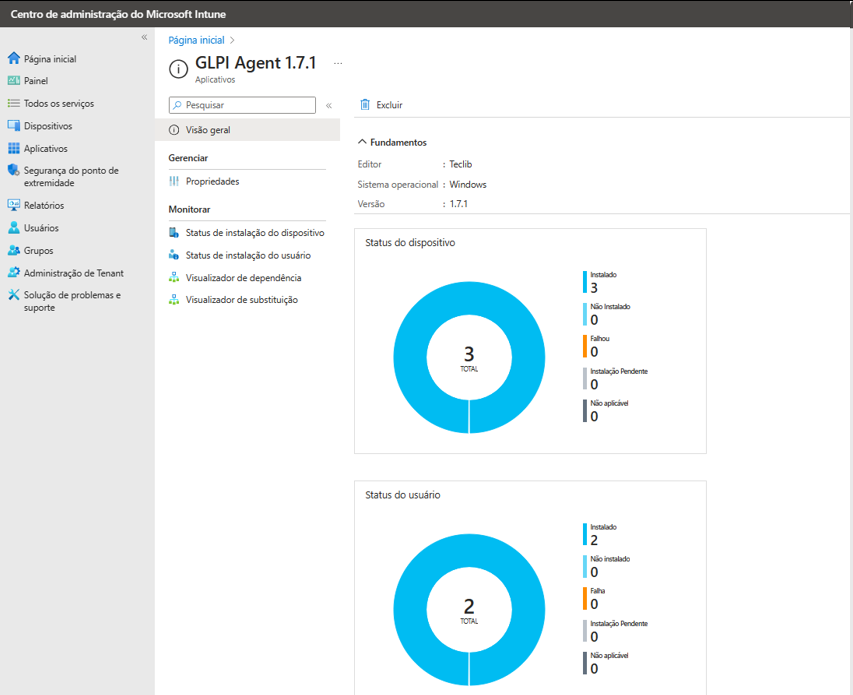Go to Relatórios in the sidebar
Screen dimensions: 853x695
pos(44,205)
